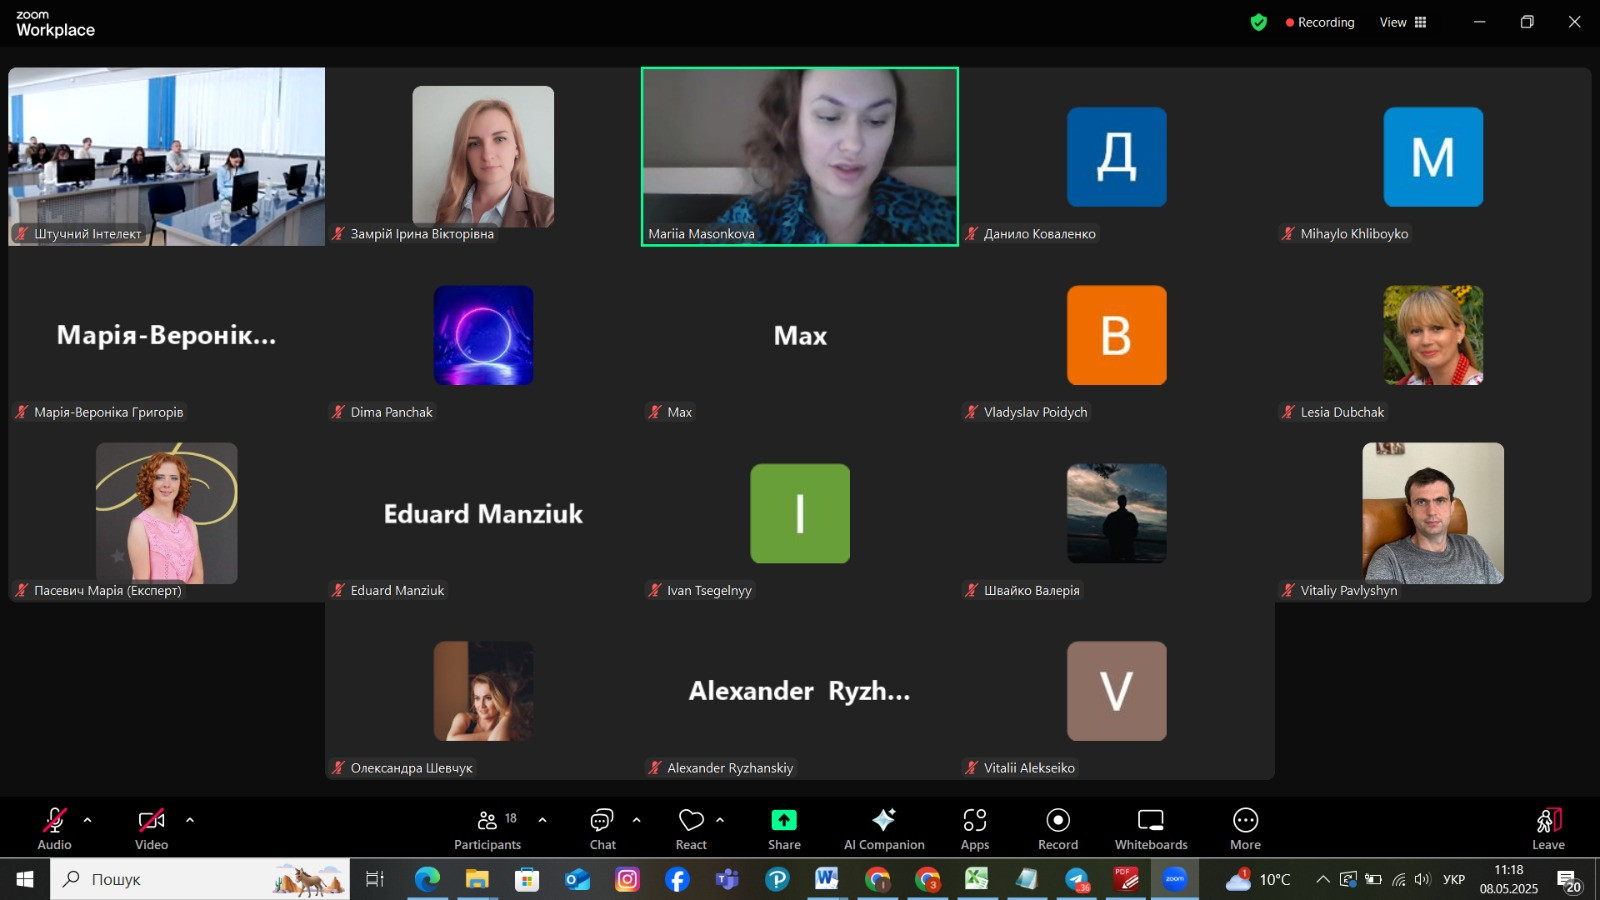The width and height of the screenshot is (1600, 900).
Task: Start the Video camera button
Action: click(x=151, y=828)
